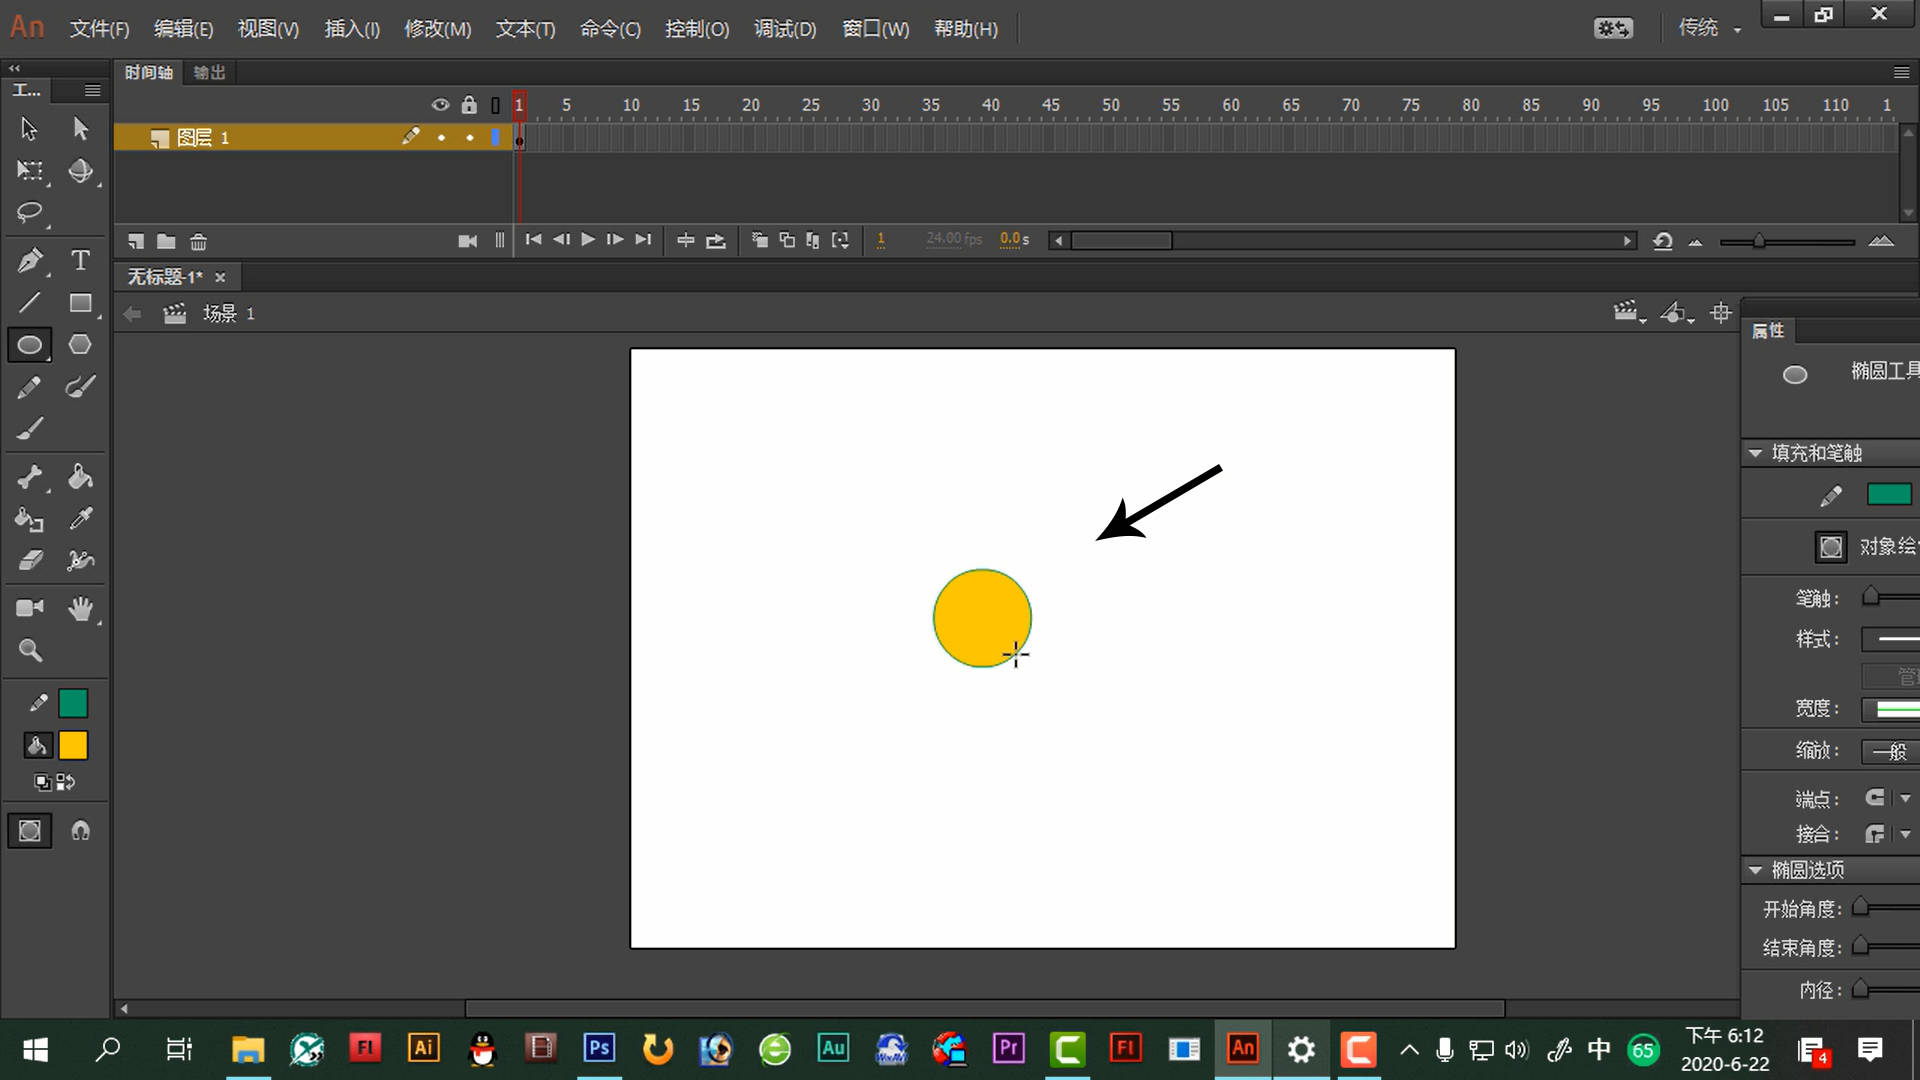Toggle outline view for all layers
The image size is (1920, 1080).
(495, 105)
